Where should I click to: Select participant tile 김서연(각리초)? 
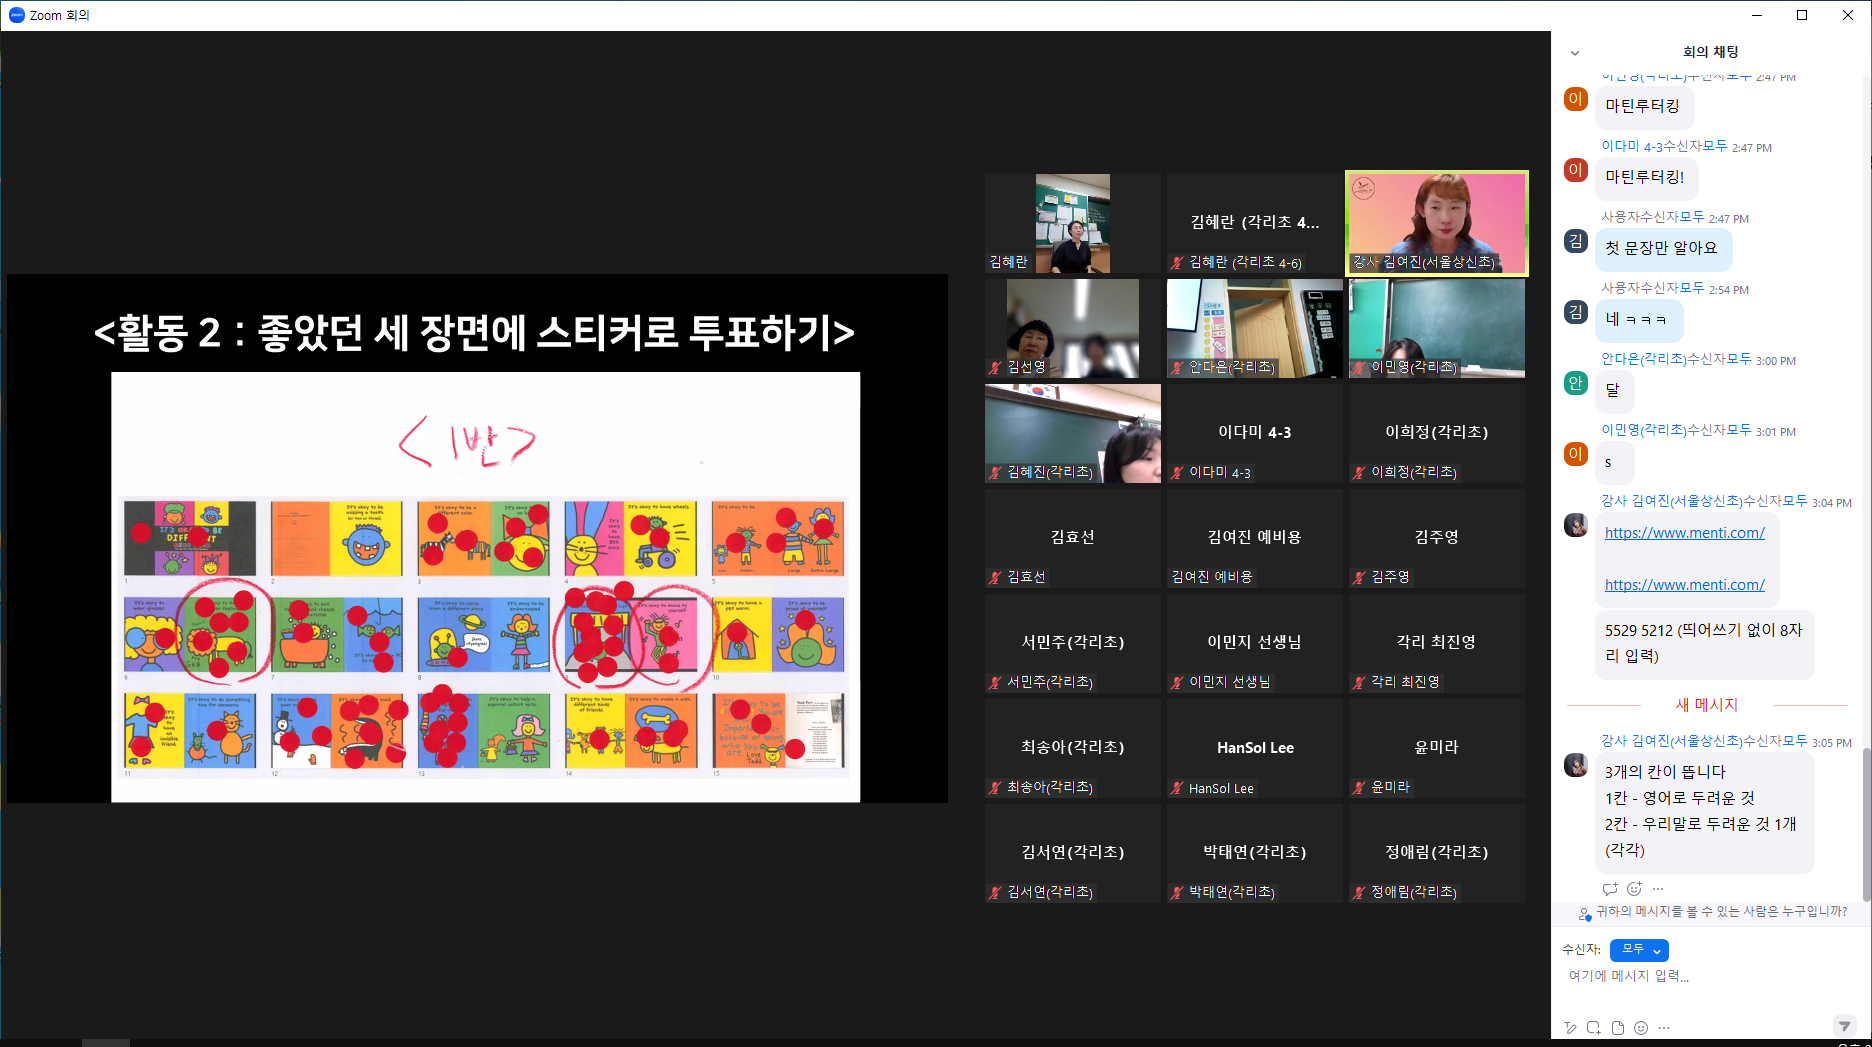tap(1073, 853)
